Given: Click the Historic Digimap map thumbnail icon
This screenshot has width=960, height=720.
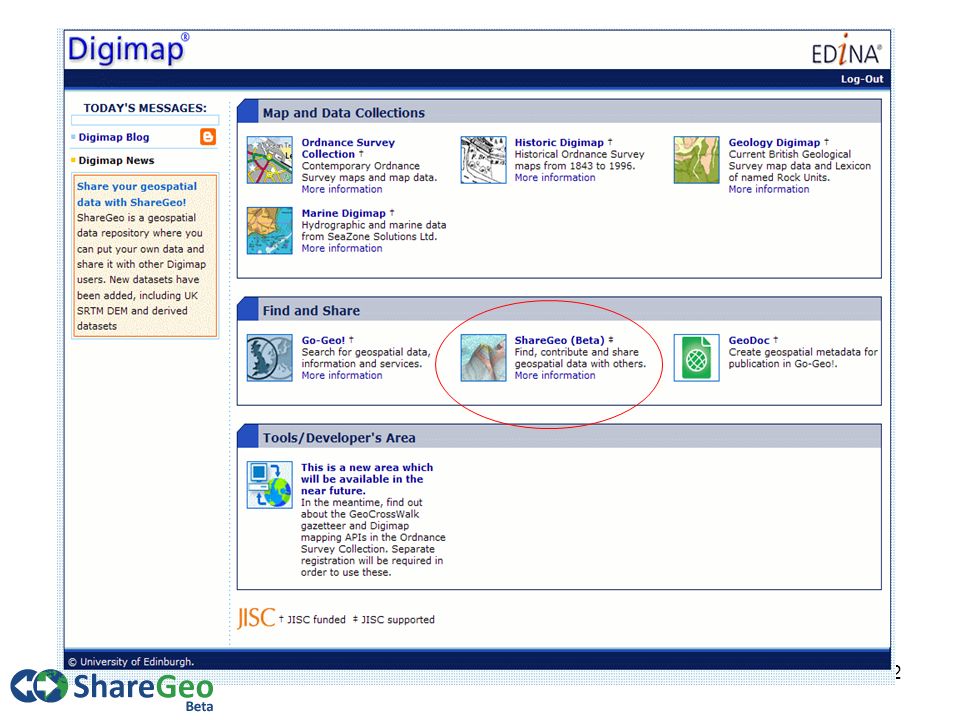Looking at the screenshot, I should (483, 160).
